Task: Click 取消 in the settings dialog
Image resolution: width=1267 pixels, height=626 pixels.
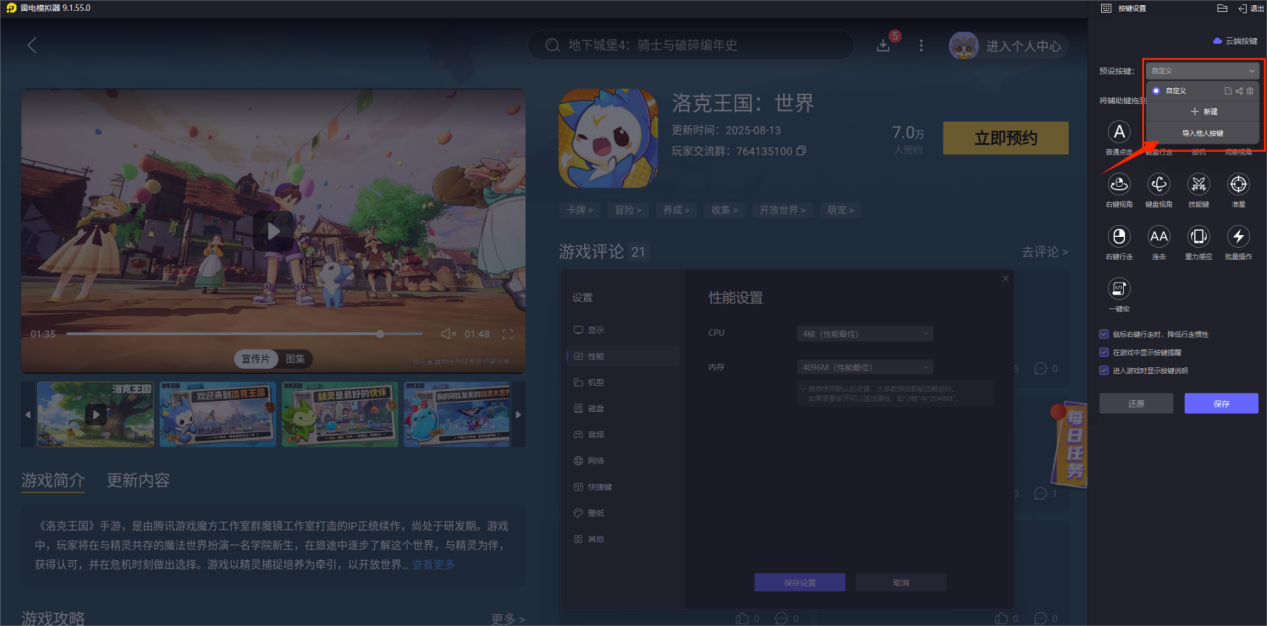Action: tap(901, 582)
